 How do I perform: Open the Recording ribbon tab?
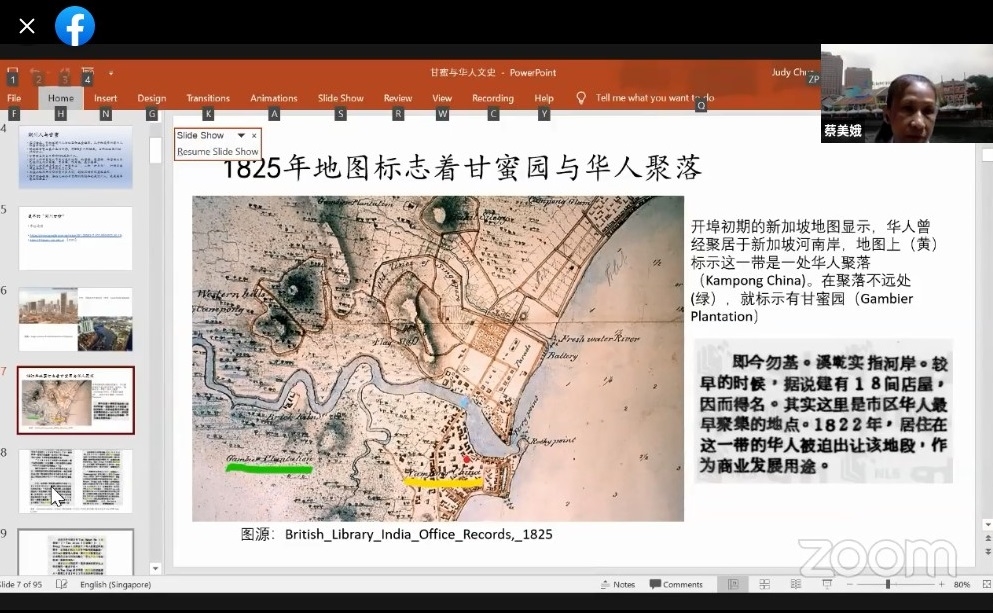493,98
